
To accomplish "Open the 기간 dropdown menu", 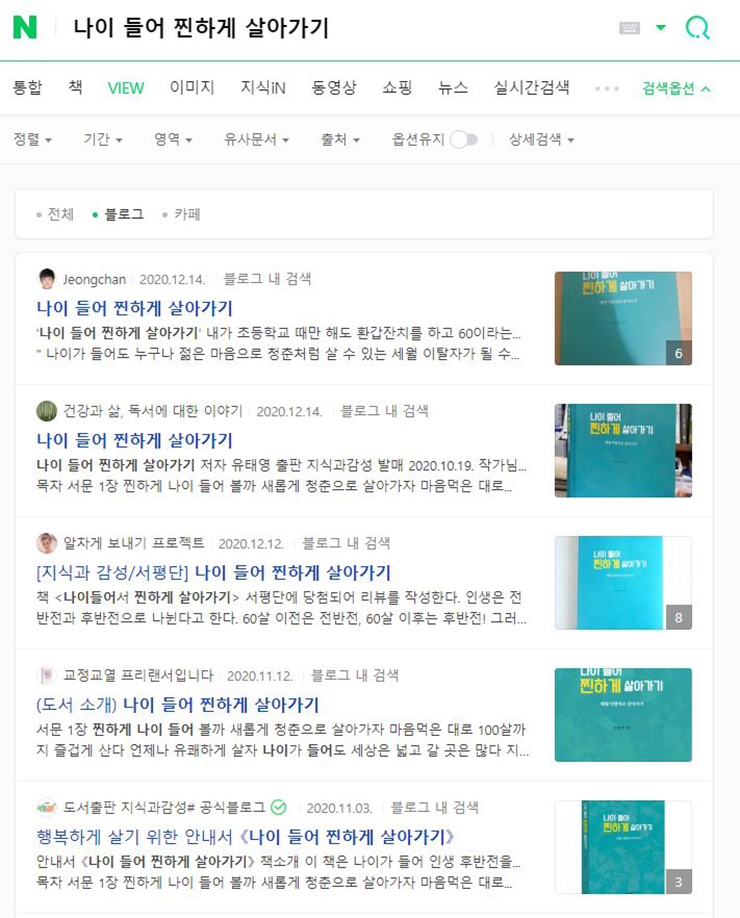I will coord(102,139).
